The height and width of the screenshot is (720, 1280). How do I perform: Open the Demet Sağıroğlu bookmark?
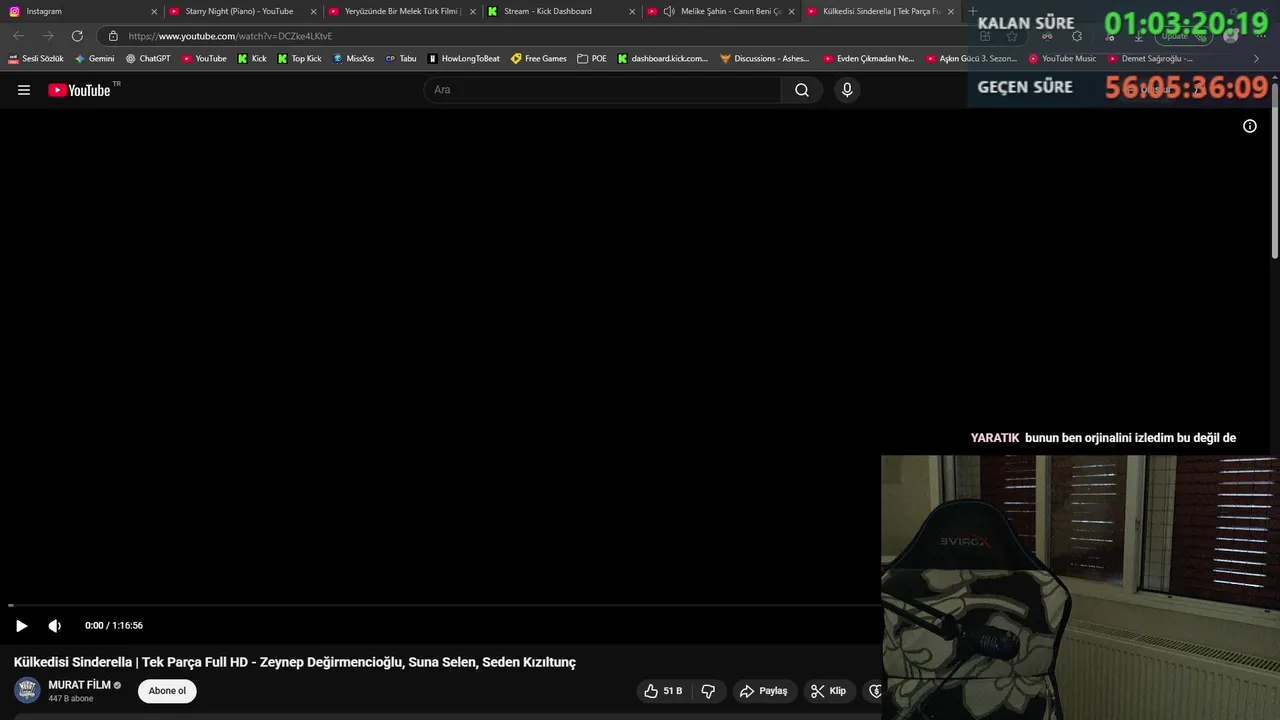pyautogui.click(x=1150, y=59)
